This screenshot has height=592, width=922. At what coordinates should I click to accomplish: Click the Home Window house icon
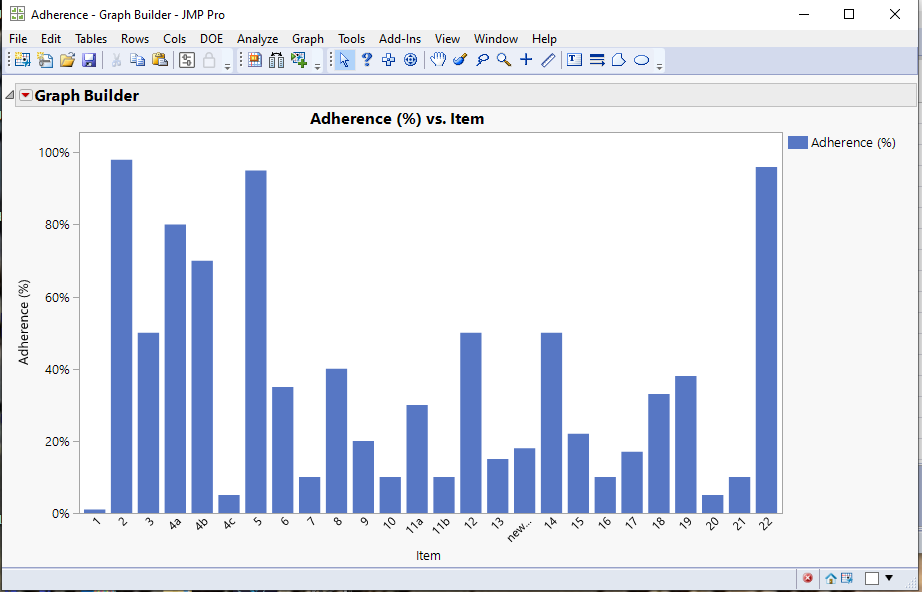(x=830, y=578)
